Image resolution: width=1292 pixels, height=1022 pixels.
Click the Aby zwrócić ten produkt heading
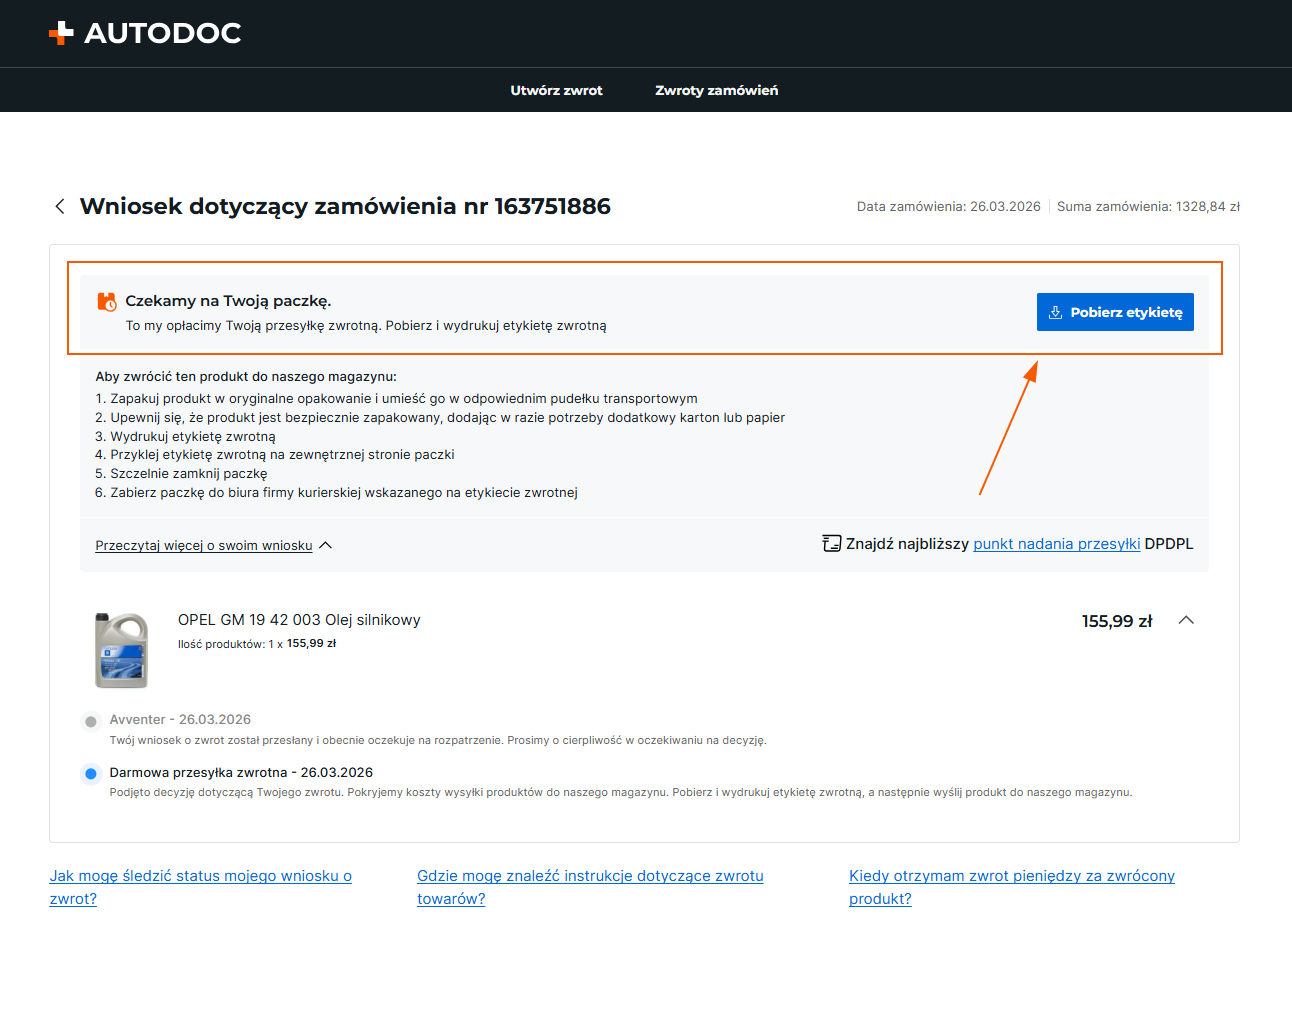[x=246, y=377]
